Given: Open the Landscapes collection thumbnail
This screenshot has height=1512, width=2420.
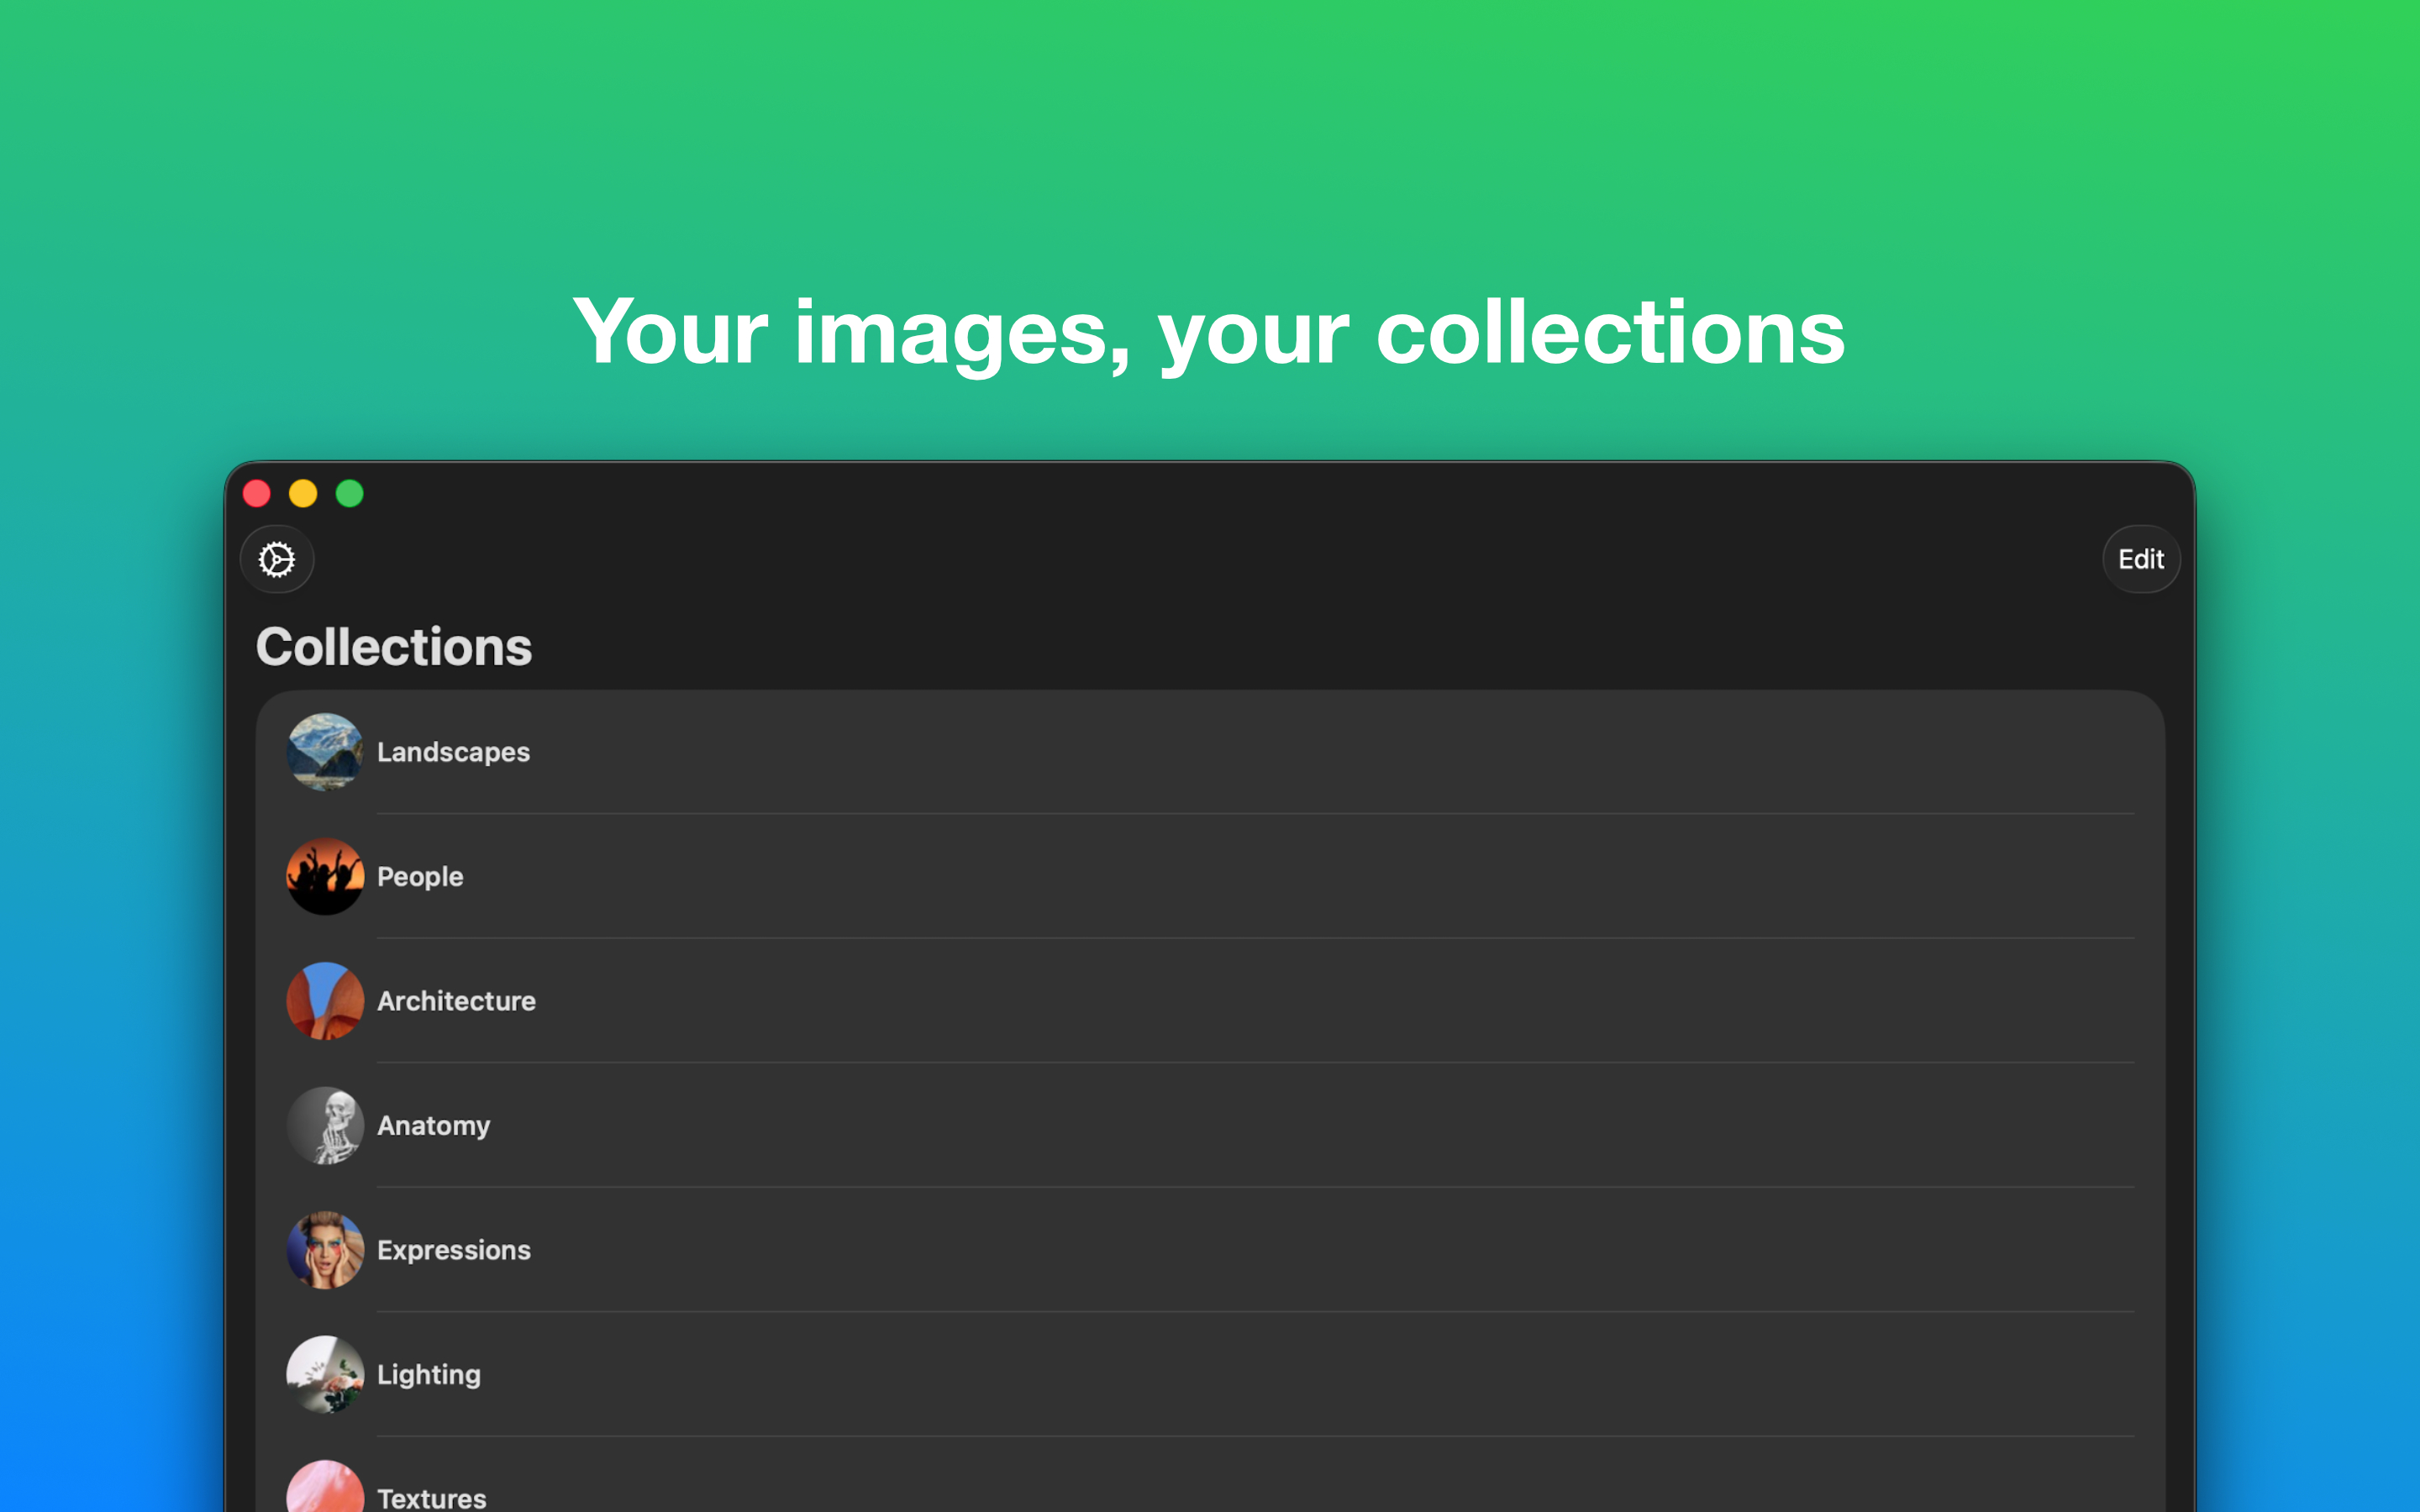Looking at the screenshot, I should click(325, 752).
